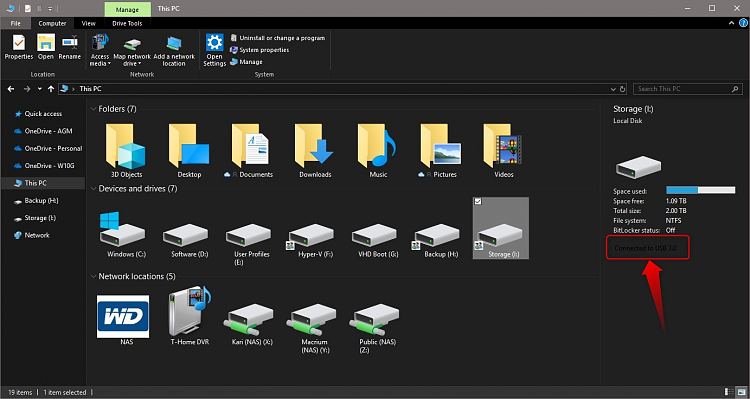Open Properties in the Computer ribbon

(19, 47)
